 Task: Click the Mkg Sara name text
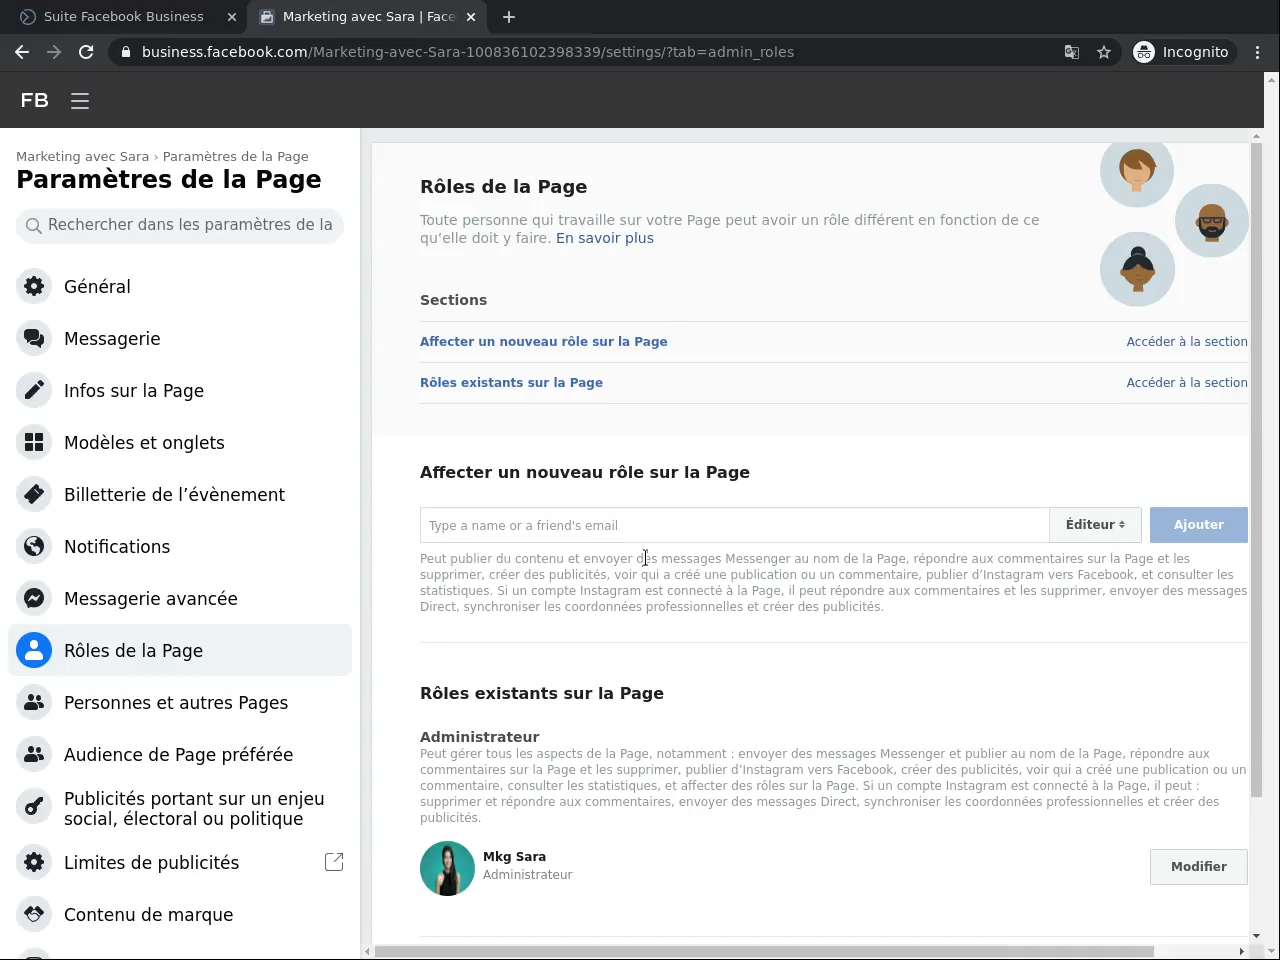514,857
